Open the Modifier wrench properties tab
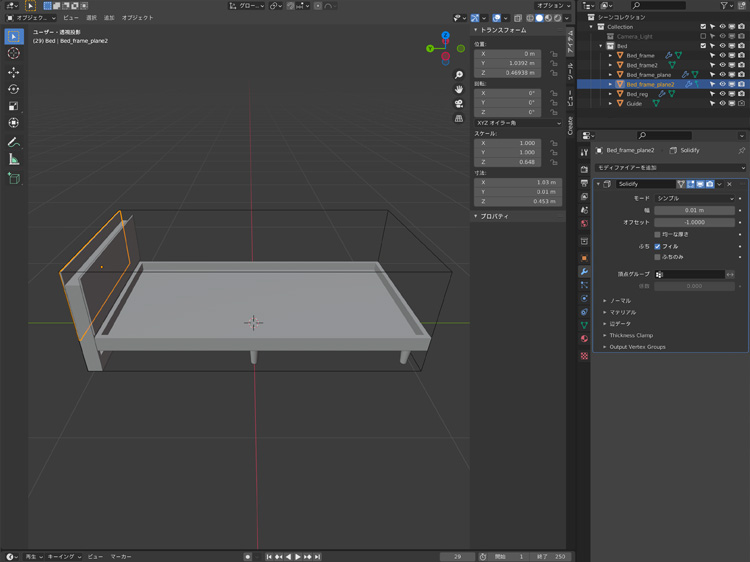This screenshot has height=562, width=750. 584,271
